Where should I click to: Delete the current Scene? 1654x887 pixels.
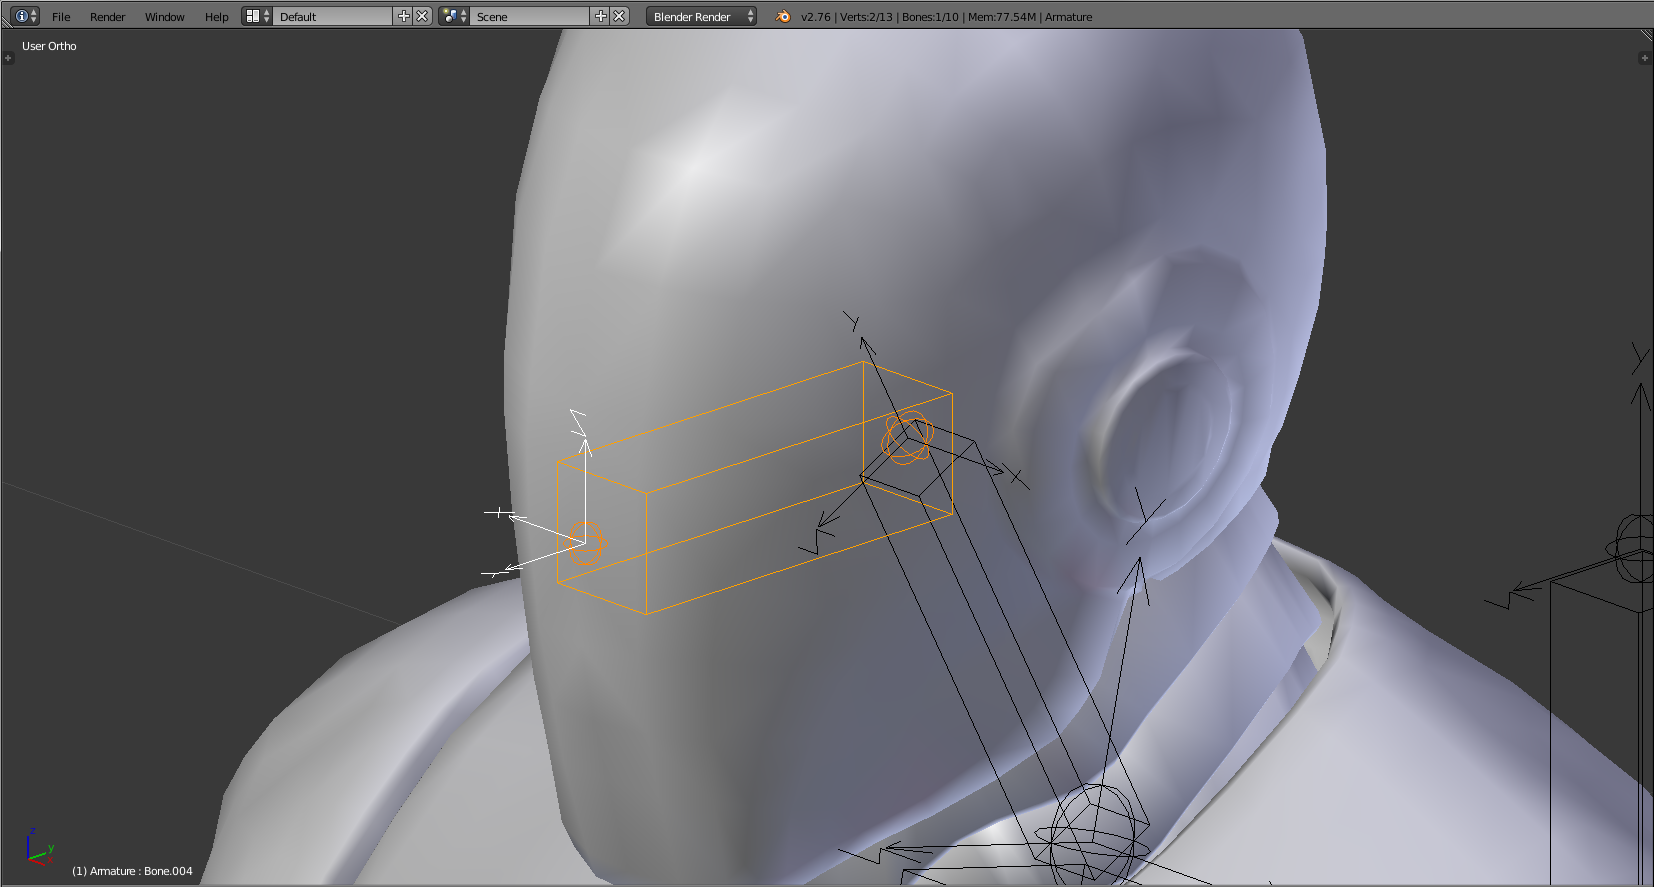pos(619,16)
